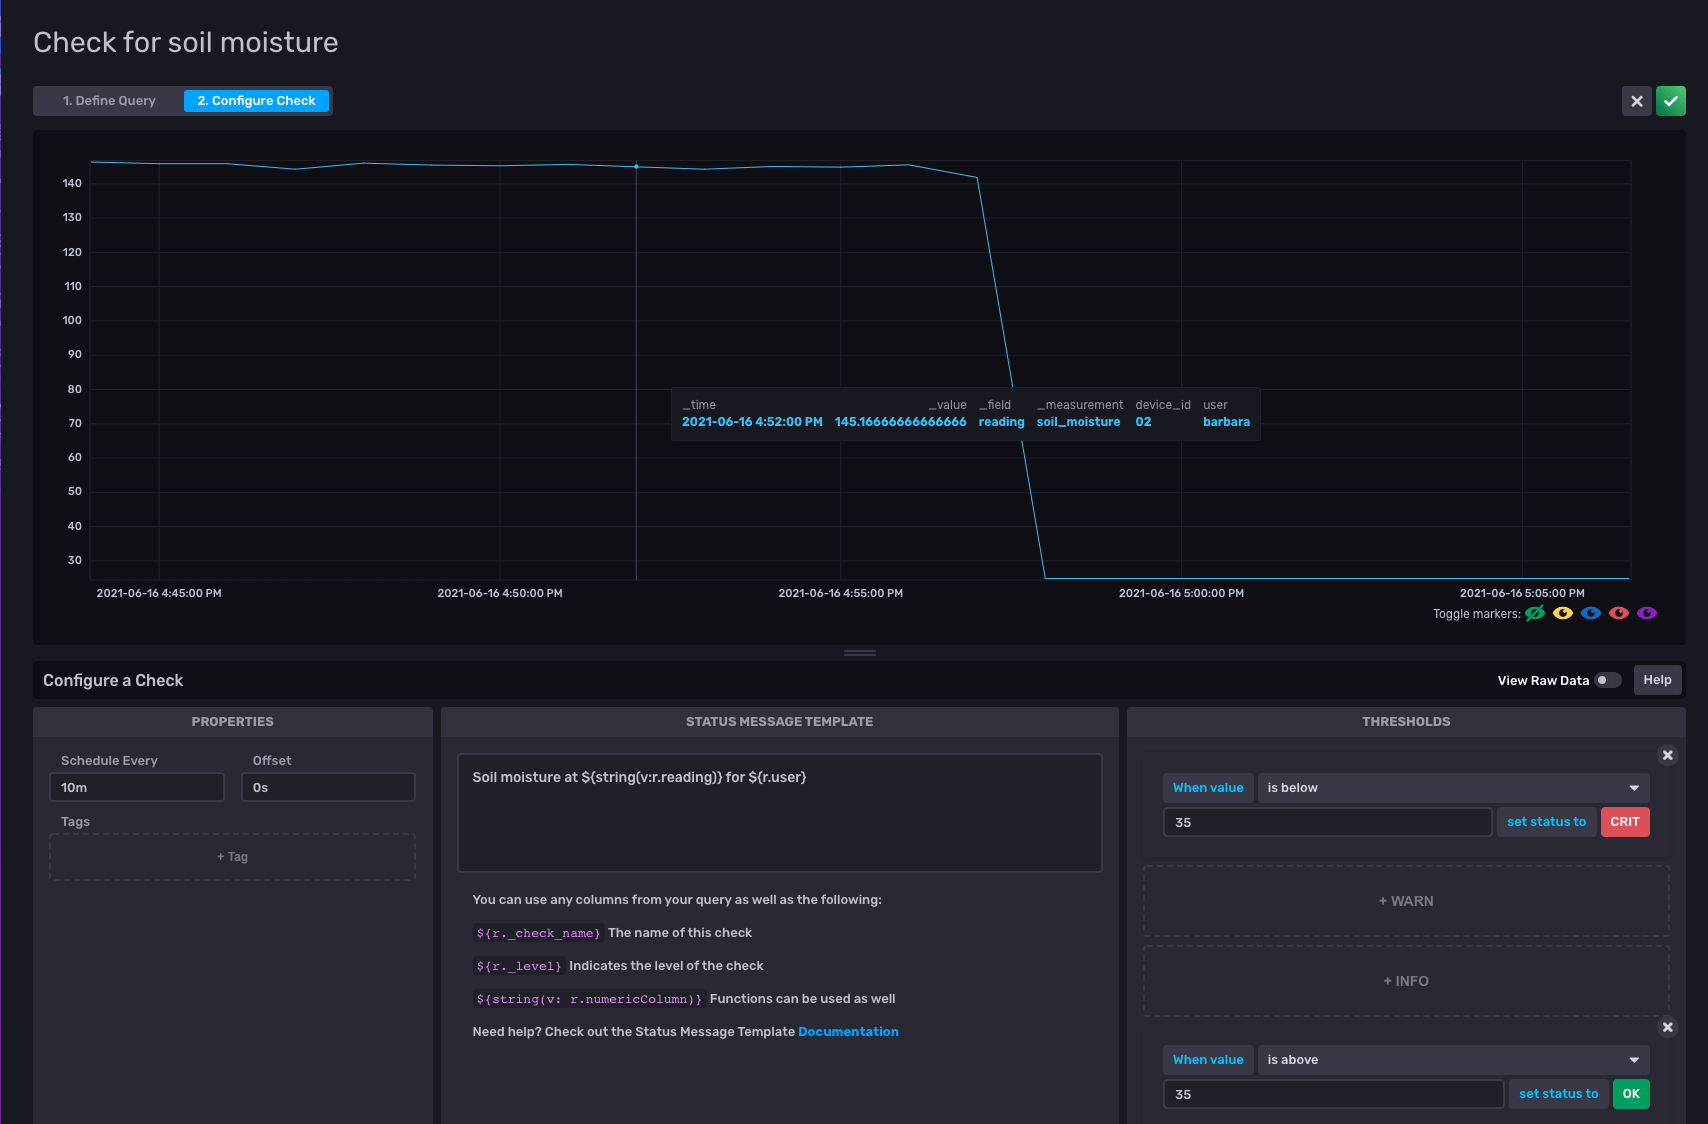Open the Status Message Template Documentation link
The image size is (1708, 1124).
(x=848, y=1032)
